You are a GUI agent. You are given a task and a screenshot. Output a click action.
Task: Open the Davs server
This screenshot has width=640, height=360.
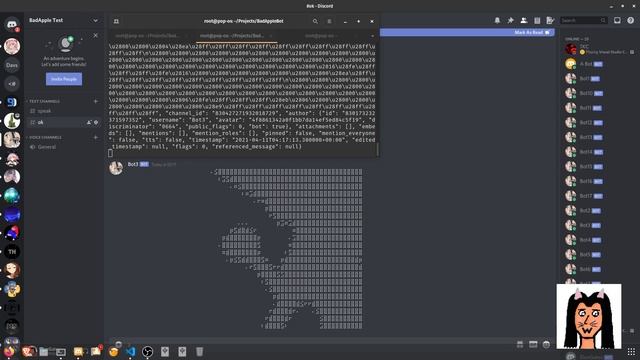12,65
